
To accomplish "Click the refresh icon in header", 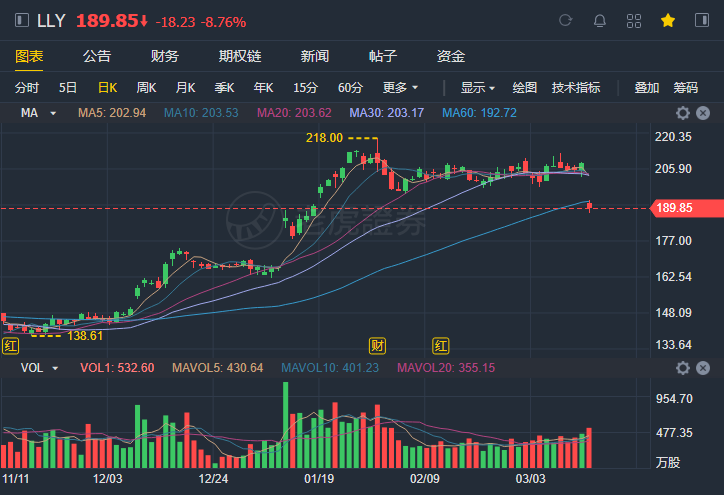I will [x=566, y=20].
